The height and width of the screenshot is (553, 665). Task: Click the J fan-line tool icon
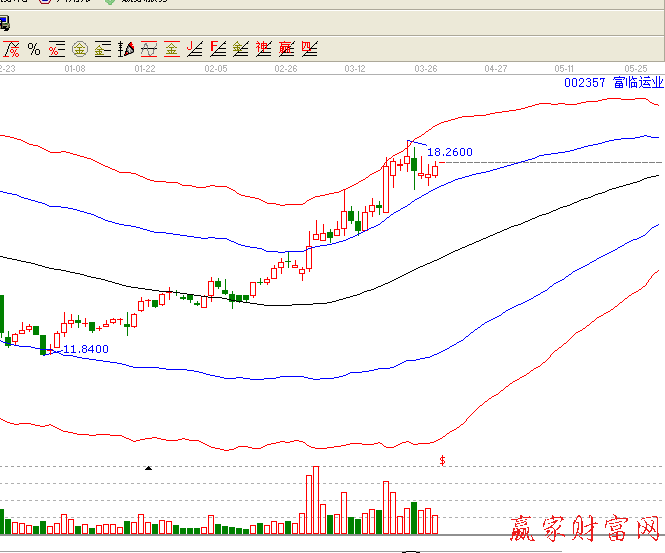[195, 48]
